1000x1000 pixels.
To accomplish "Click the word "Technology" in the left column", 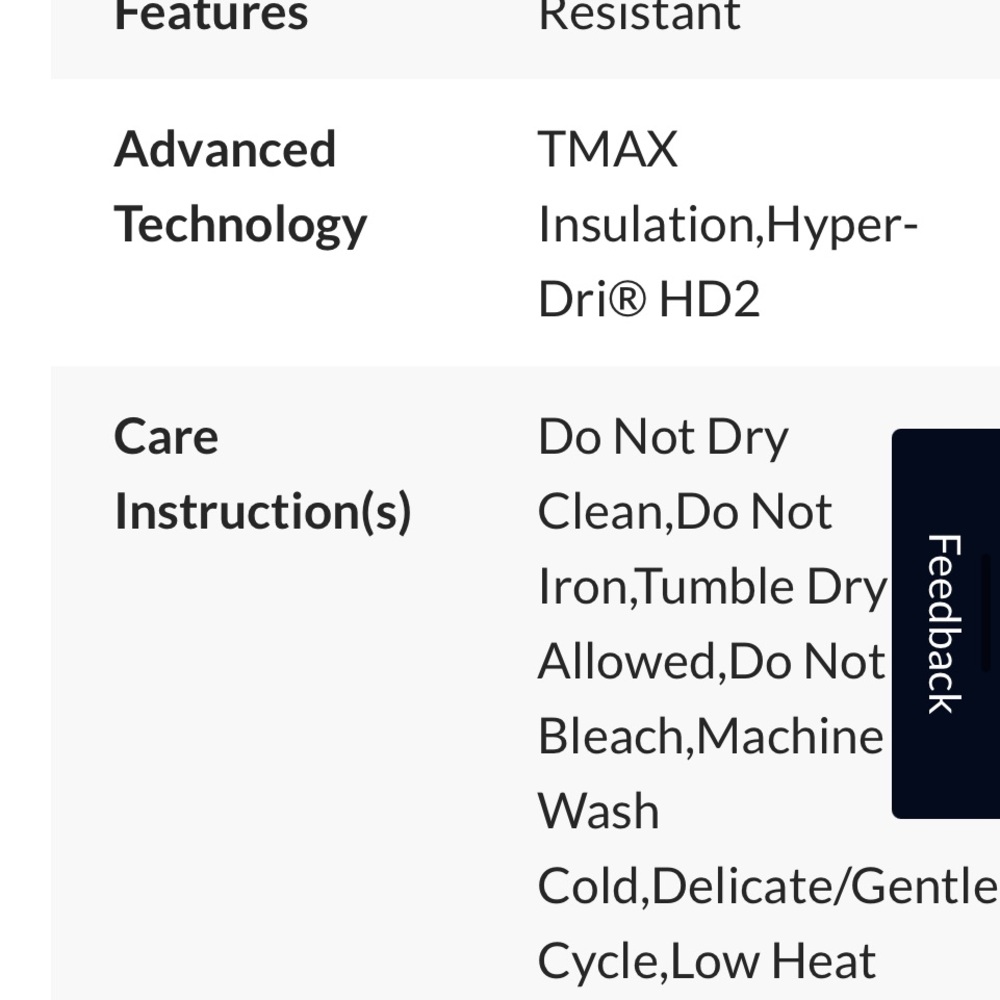I will click(240, 225).
